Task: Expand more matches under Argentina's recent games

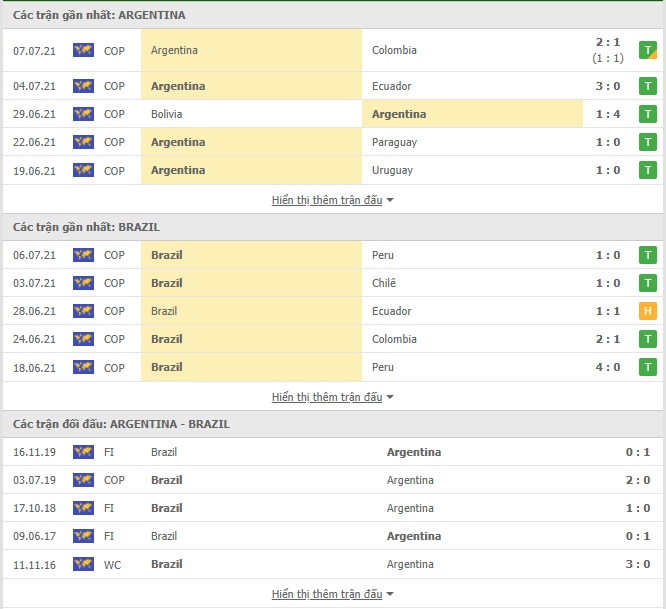Action: tap(333, 200)
